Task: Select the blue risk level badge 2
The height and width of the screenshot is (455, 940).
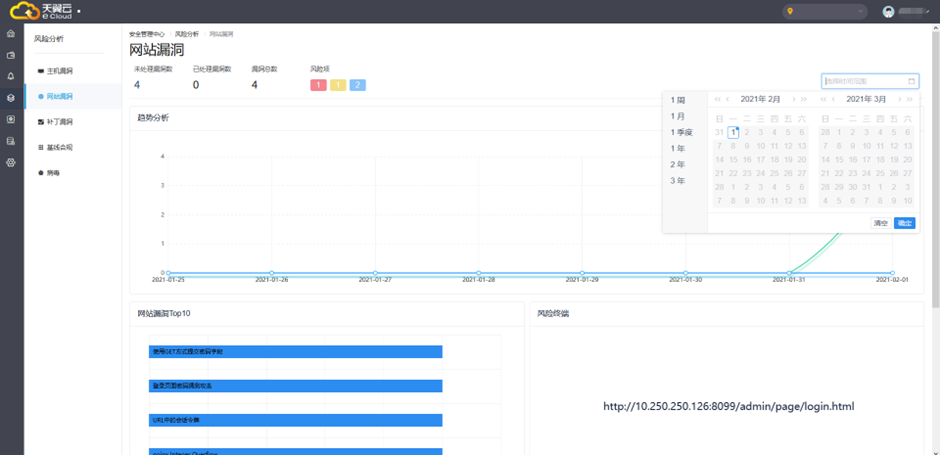Action: pyautogui.click(x=357, y=85)
